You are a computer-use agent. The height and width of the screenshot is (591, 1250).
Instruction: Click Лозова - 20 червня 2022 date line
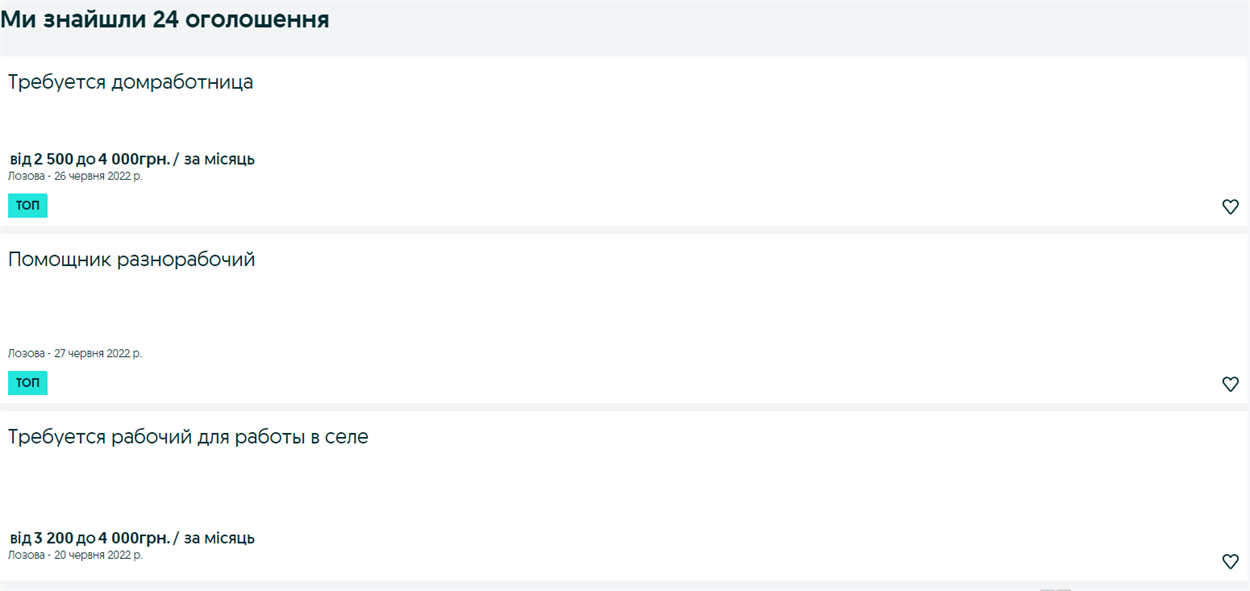75,555
